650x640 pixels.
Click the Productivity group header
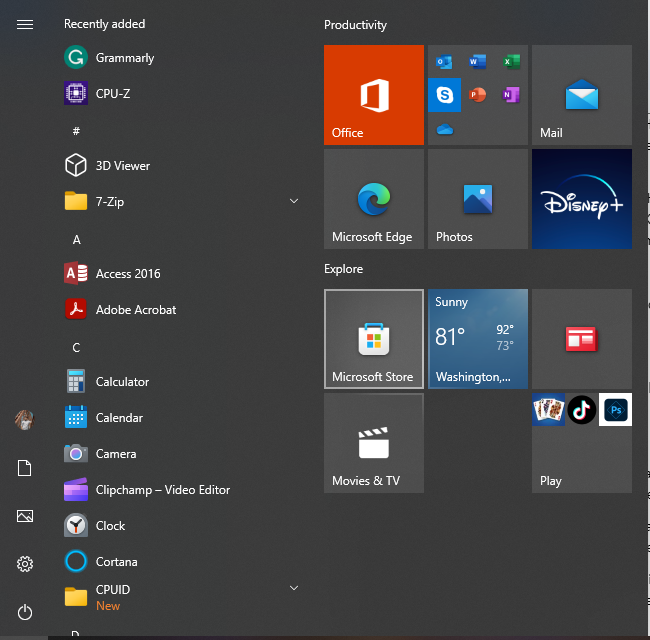point(355,25)
